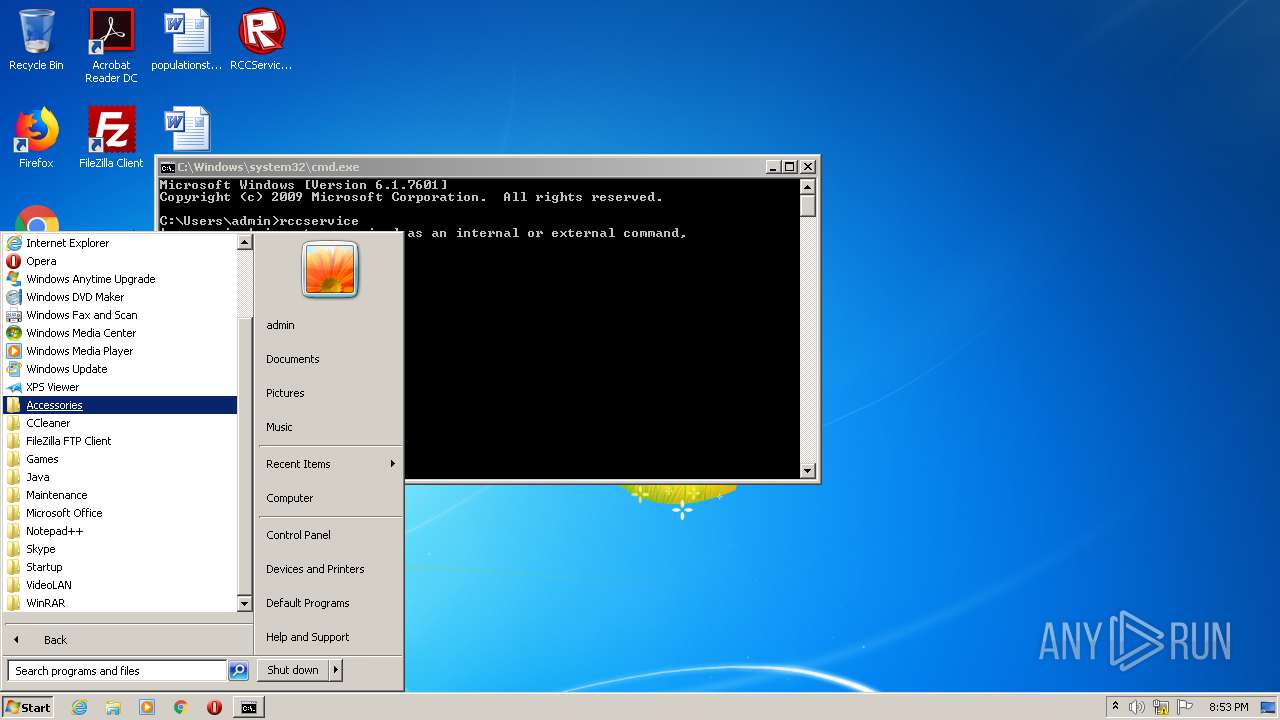
Task: Expand the Microsoft Office folder
Action: point(120,513)
